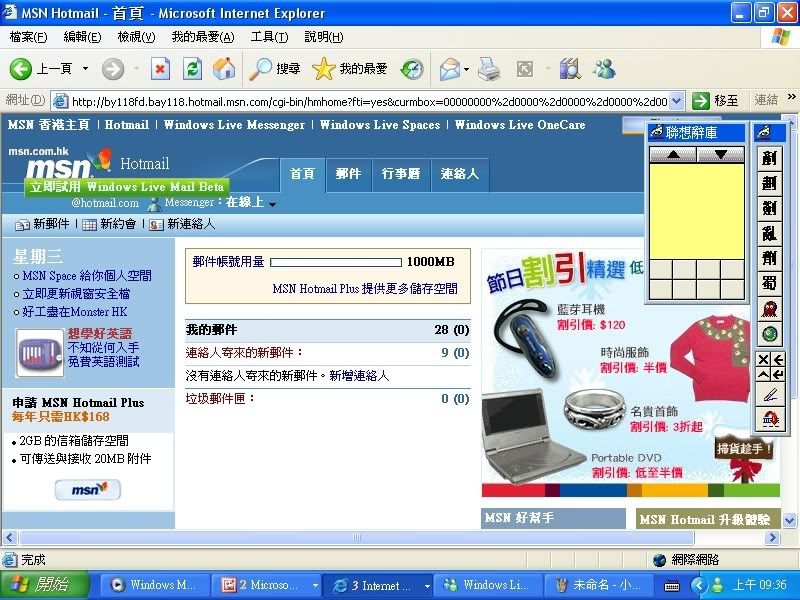Click the 想學好英語 ad thumbnail image
This screenshot has width=800, height=600.
(x=40, y=353)
